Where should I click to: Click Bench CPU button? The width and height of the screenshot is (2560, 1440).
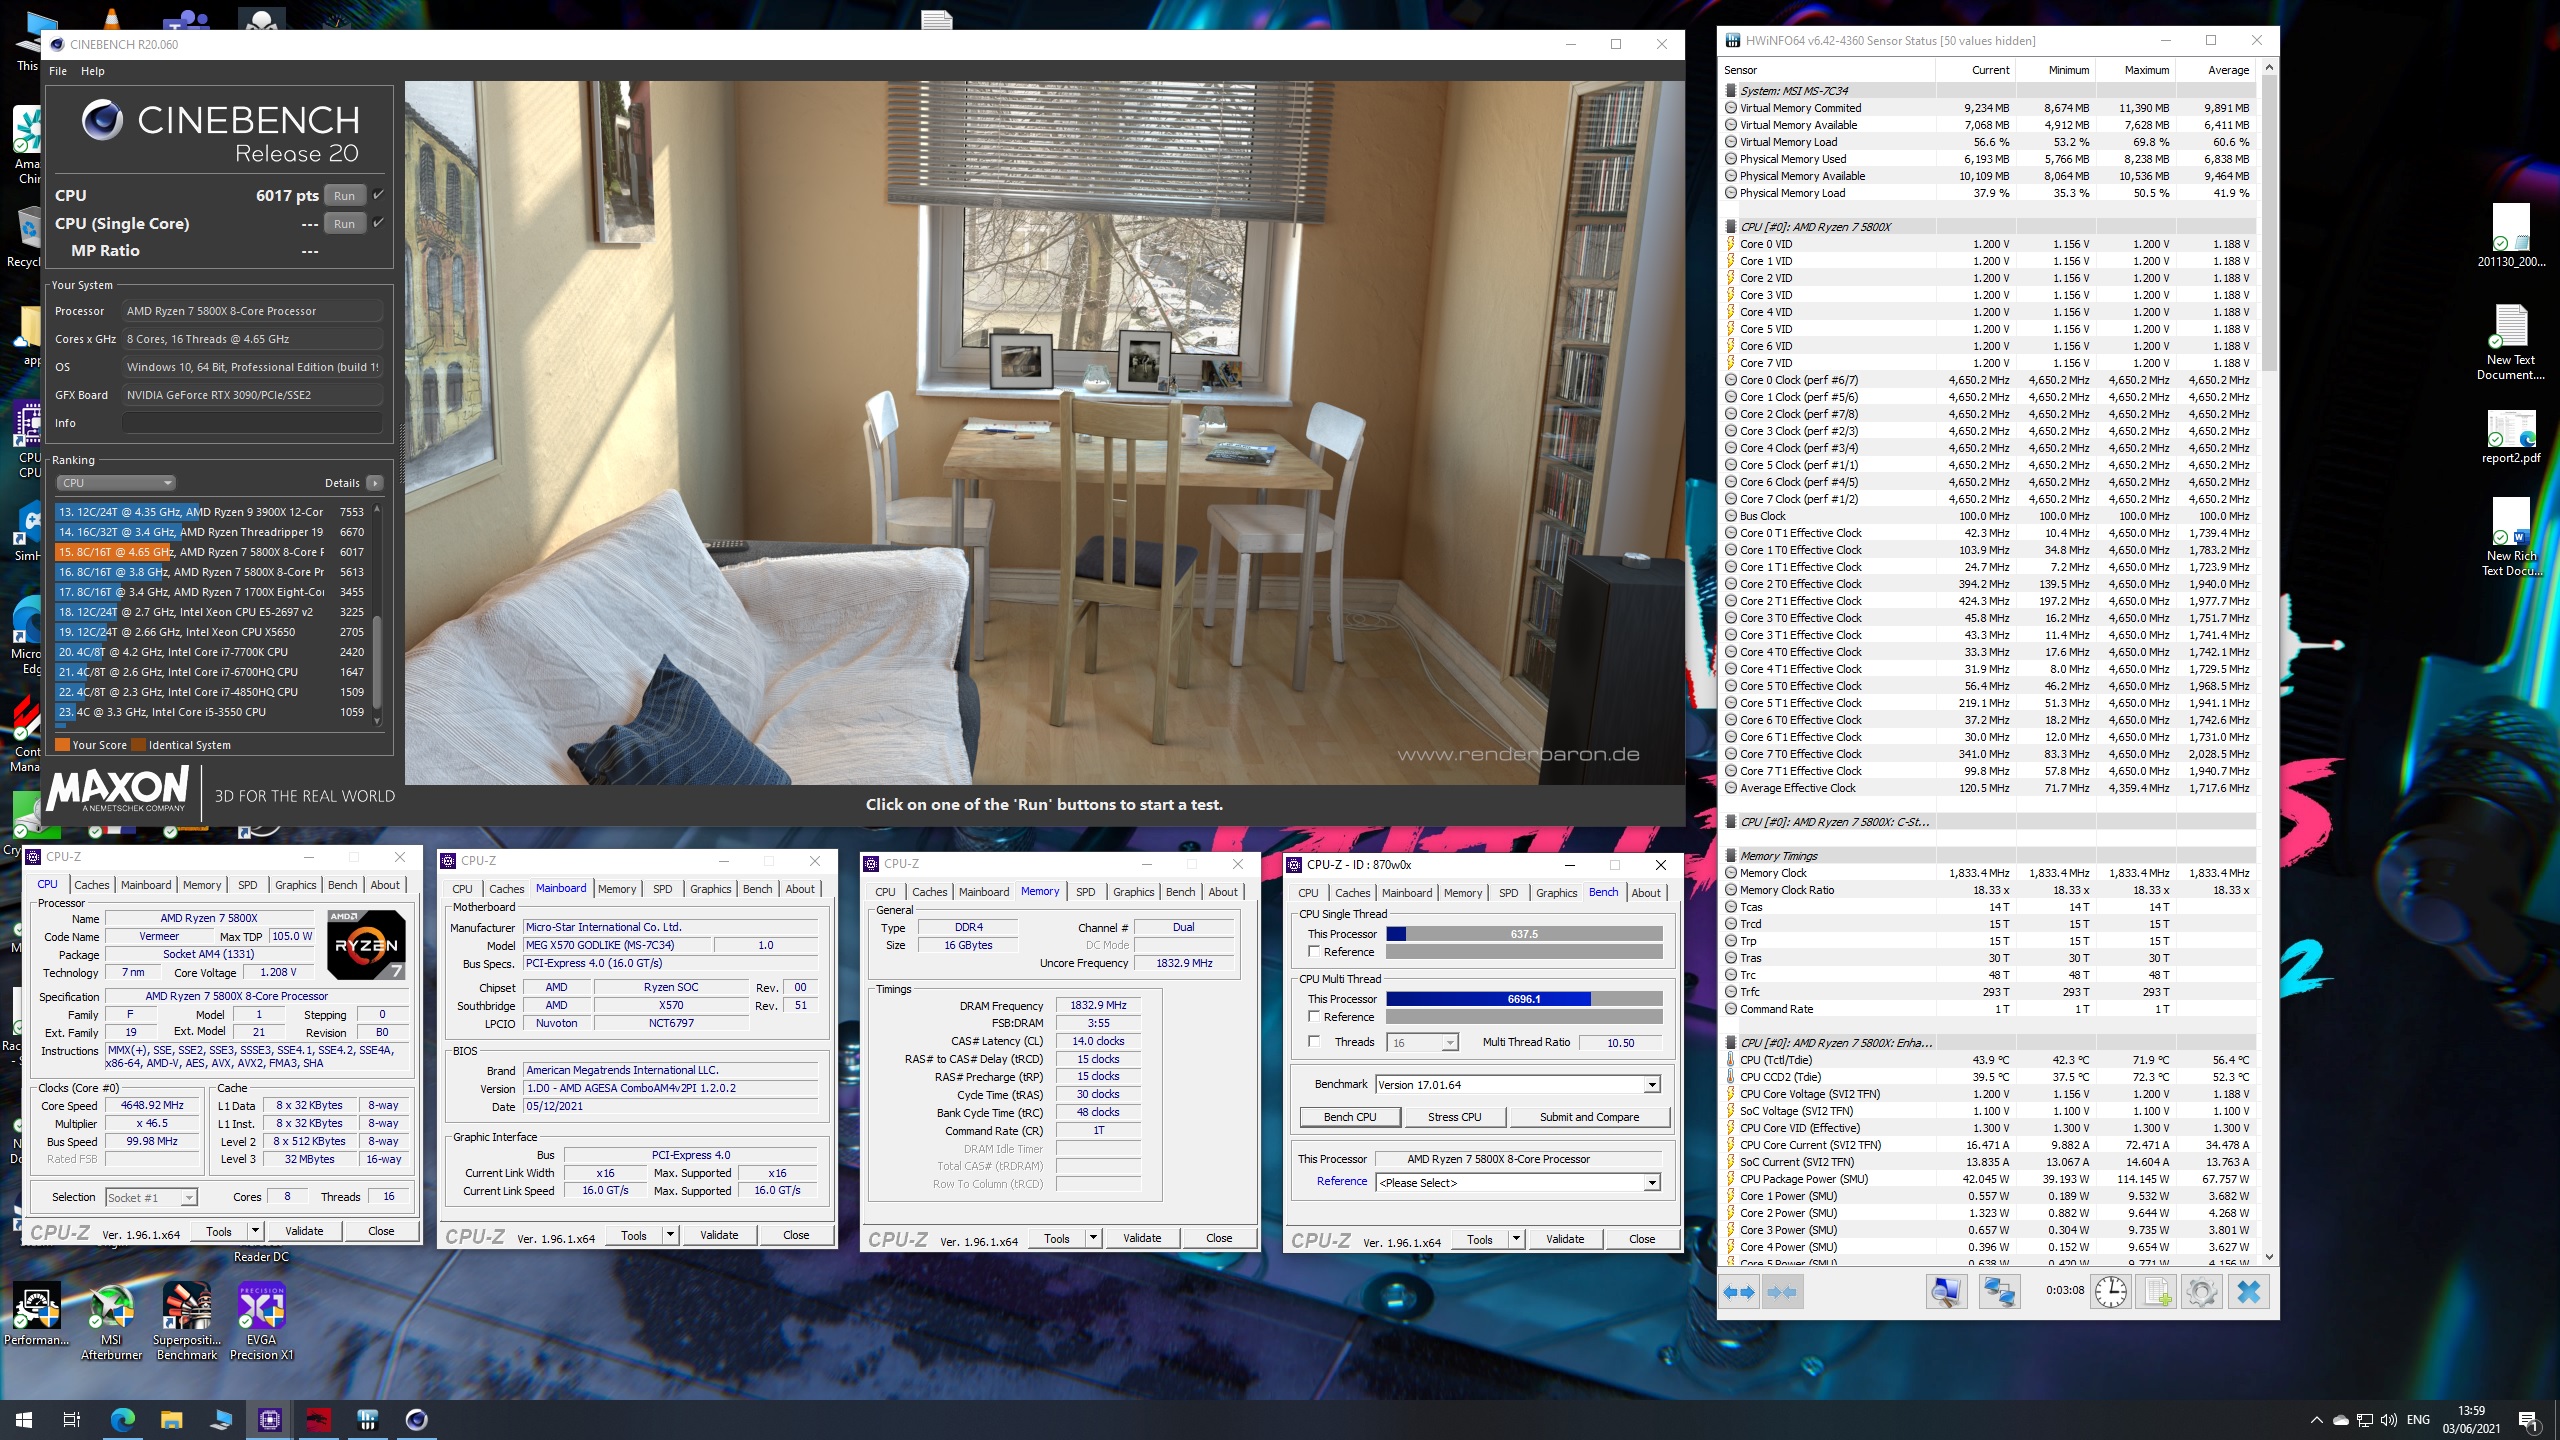tap(1349, 1117)
